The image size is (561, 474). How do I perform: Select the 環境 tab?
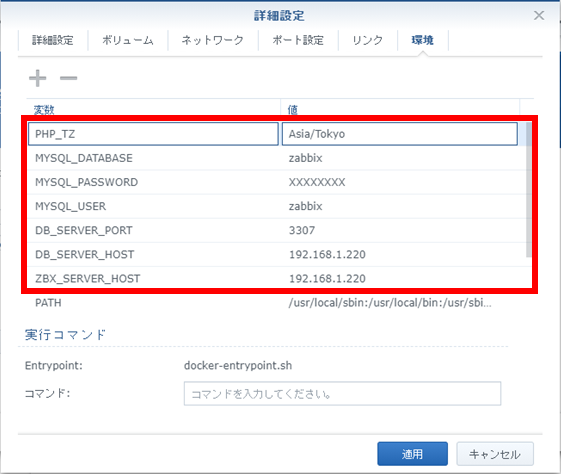423,40
